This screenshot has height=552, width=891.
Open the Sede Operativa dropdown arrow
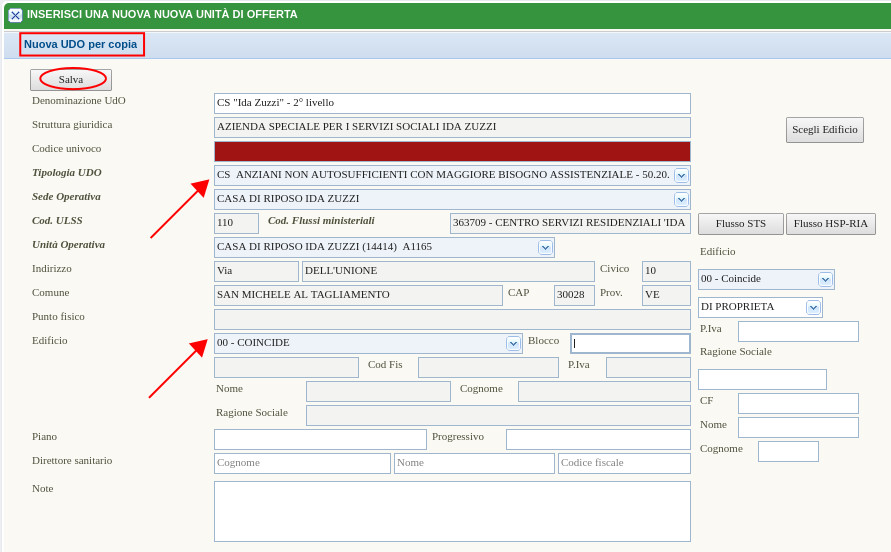coord(681,199)
